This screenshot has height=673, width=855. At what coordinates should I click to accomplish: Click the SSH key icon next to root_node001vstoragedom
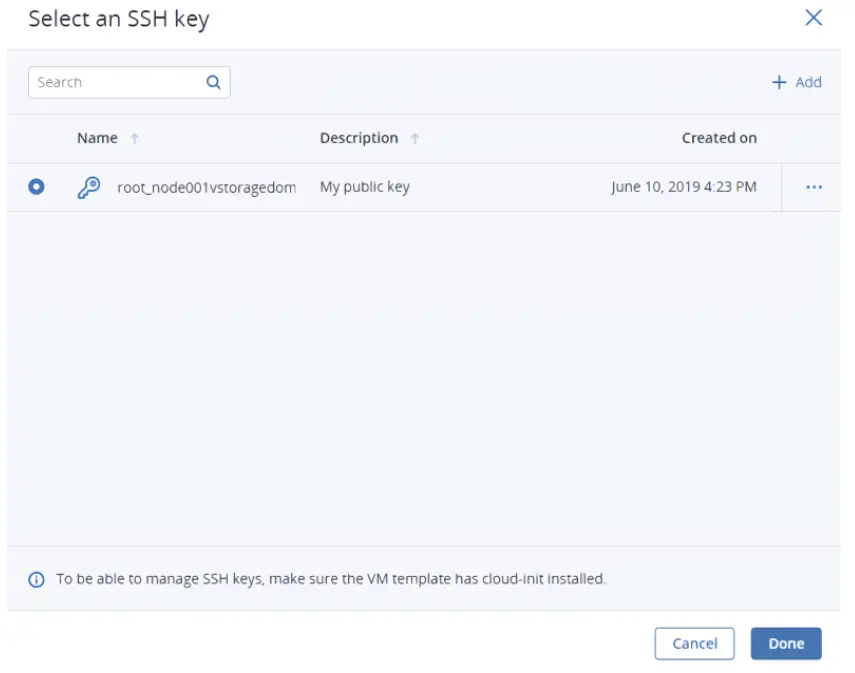(90, 187)
